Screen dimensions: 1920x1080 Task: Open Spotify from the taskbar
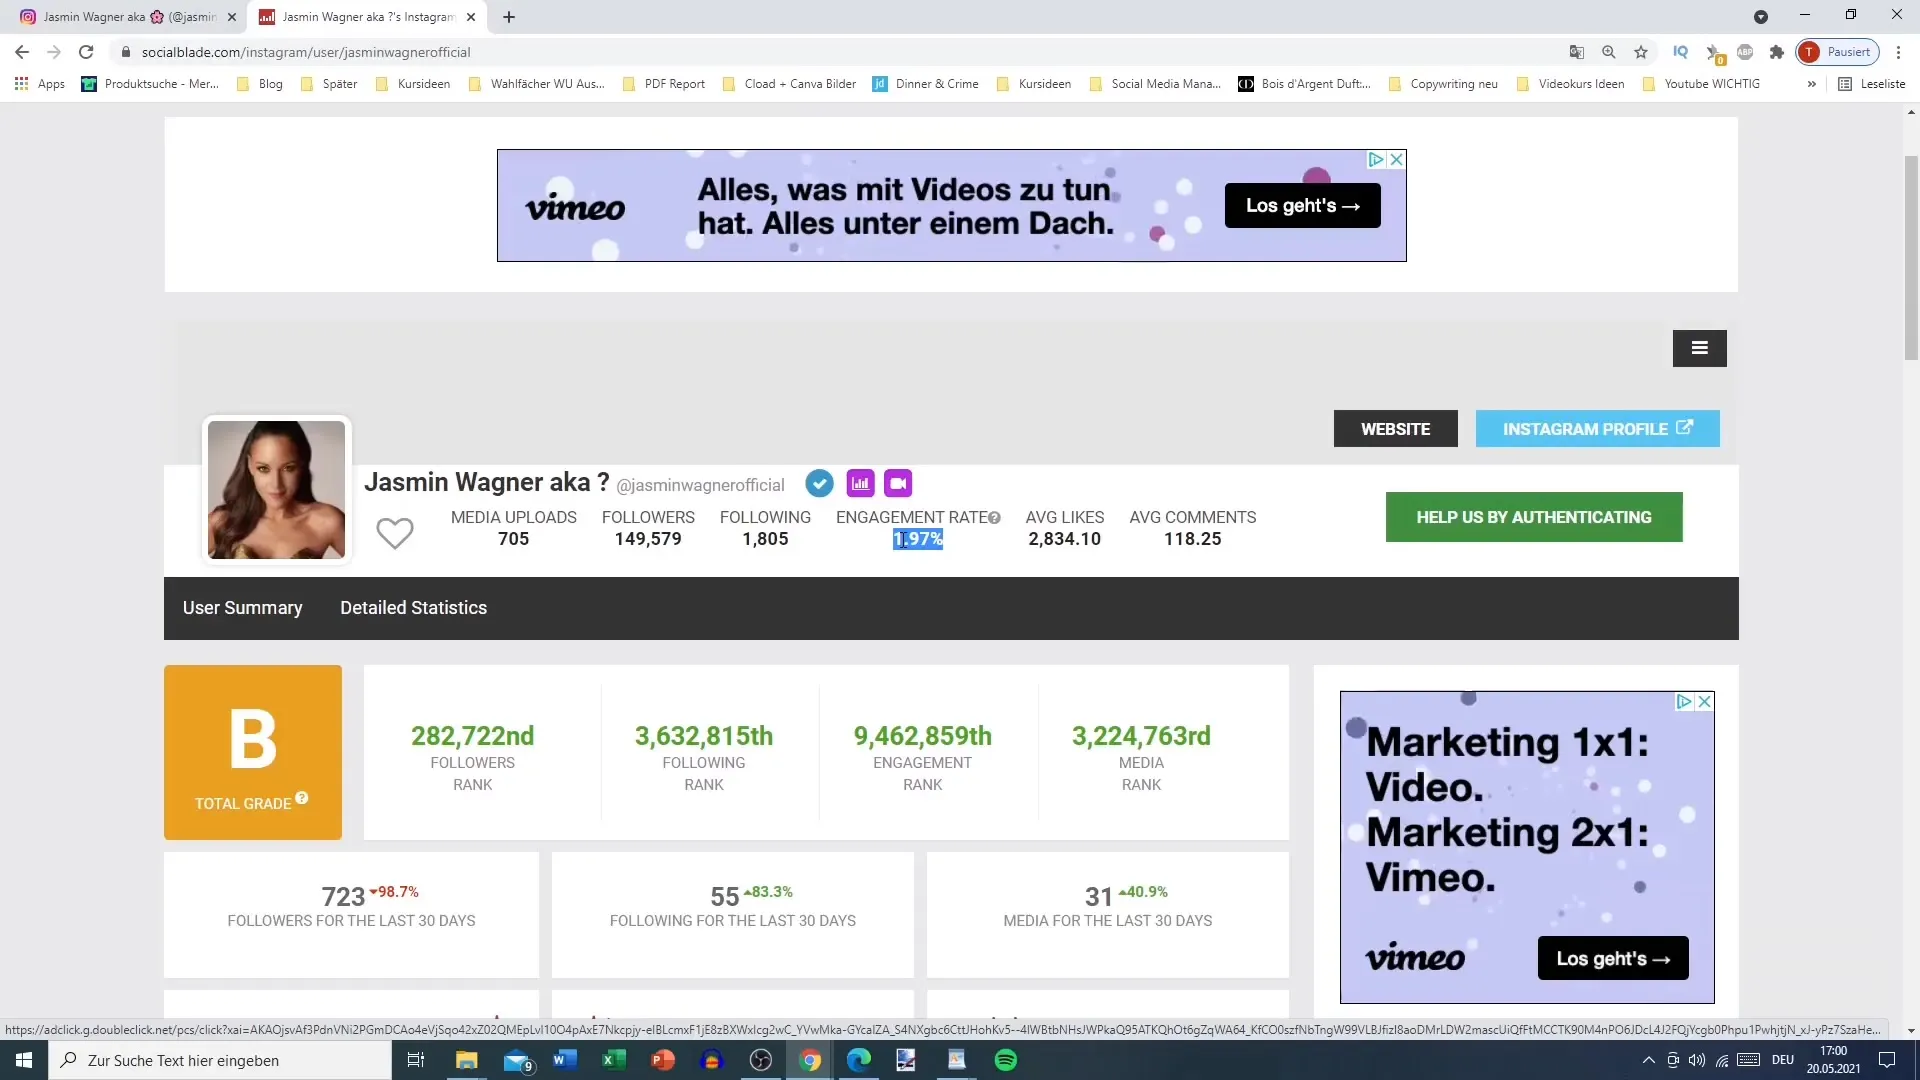pos(1006,1060)
